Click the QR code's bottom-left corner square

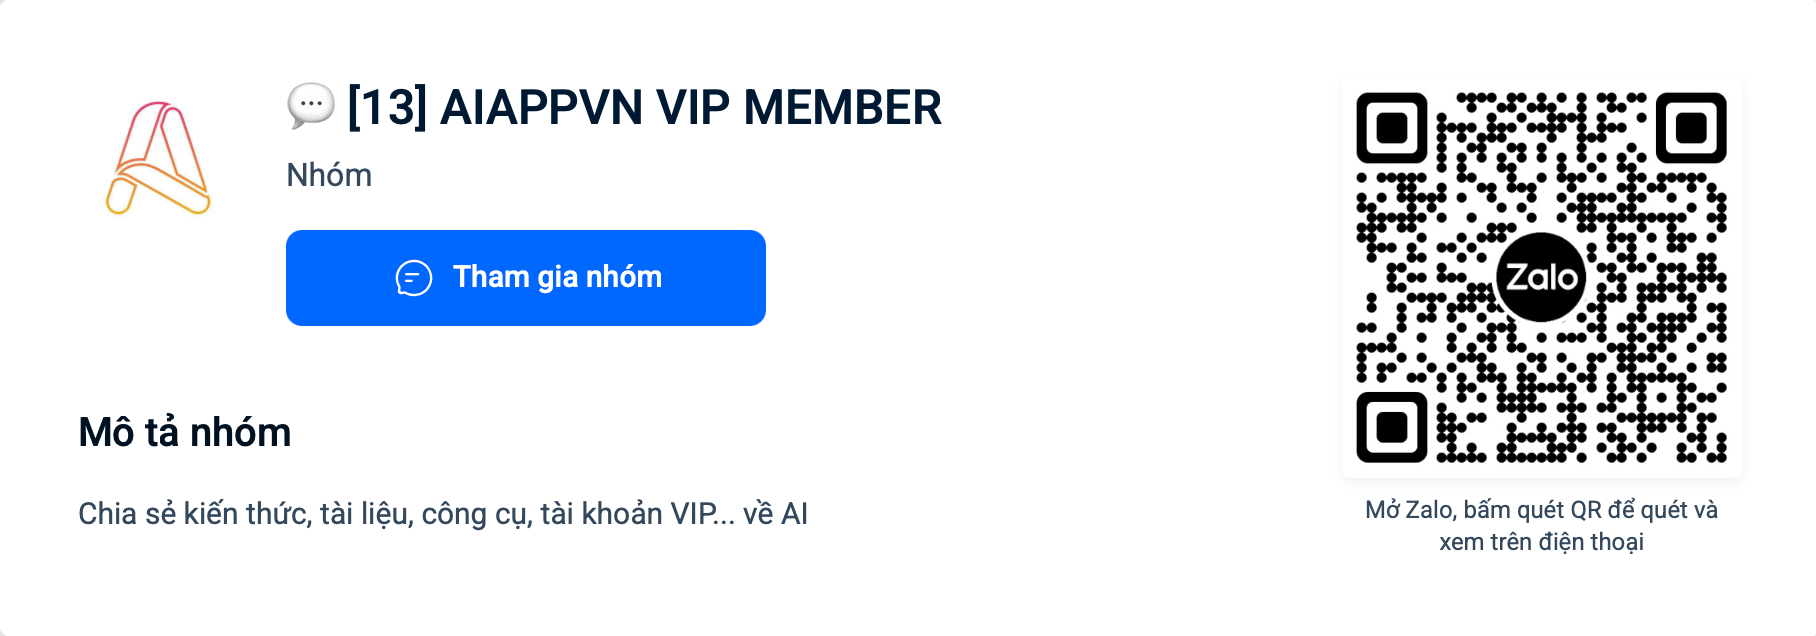click(1391, 427)
